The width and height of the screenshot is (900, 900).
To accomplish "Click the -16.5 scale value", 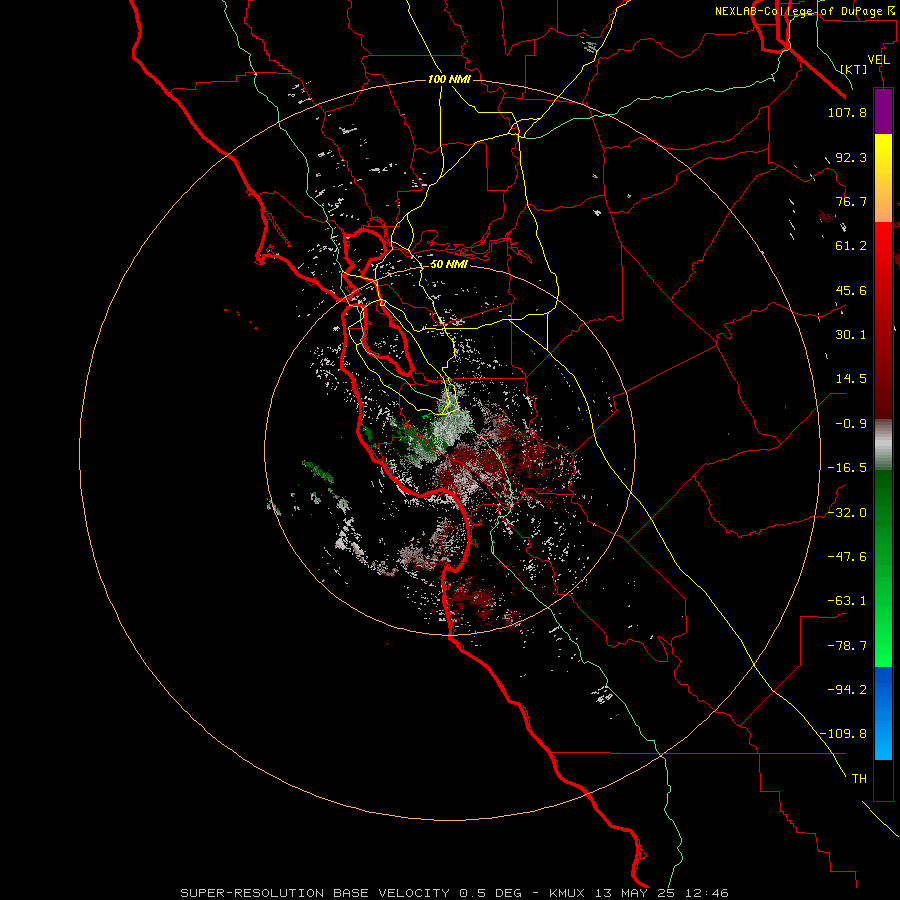I will (x=847, y=468).
